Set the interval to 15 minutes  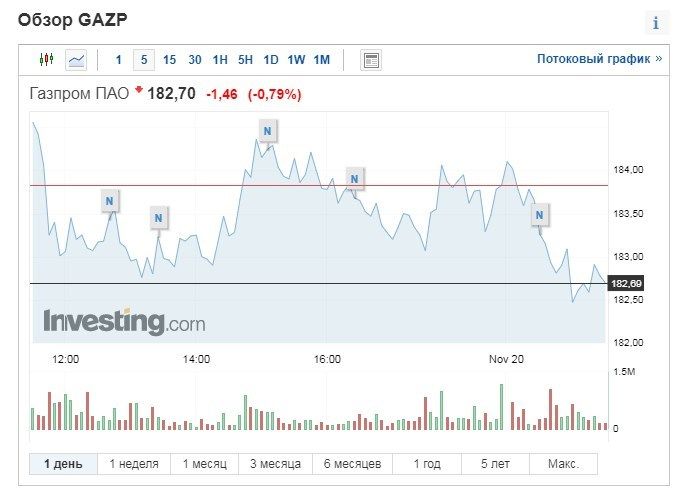tap(169, 60)
